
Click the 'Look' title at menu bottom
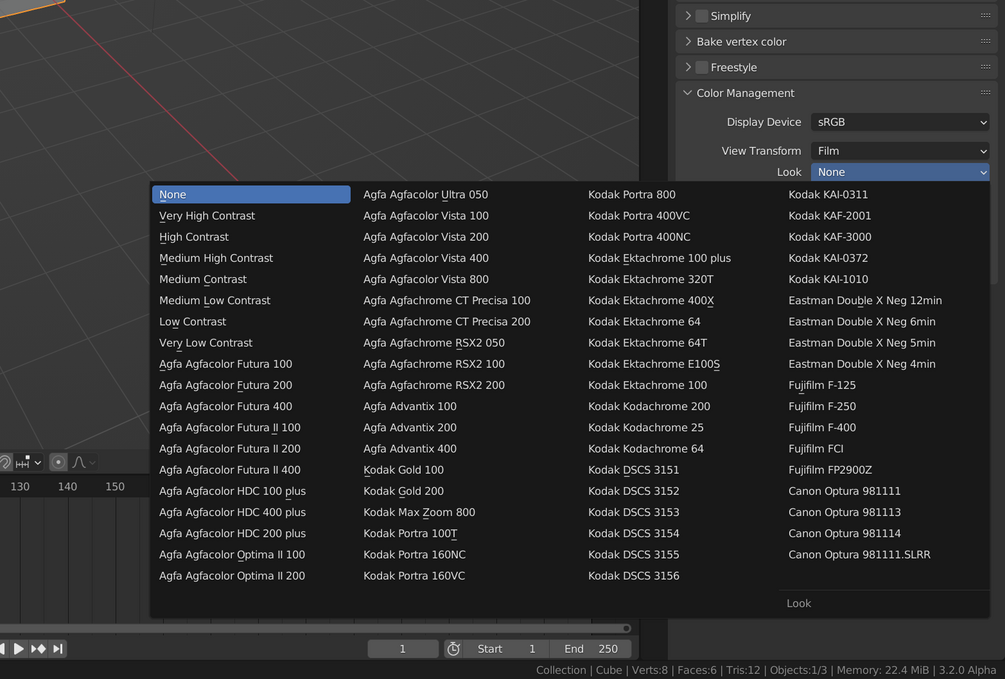pyautogui.click(x=799, y=603)
